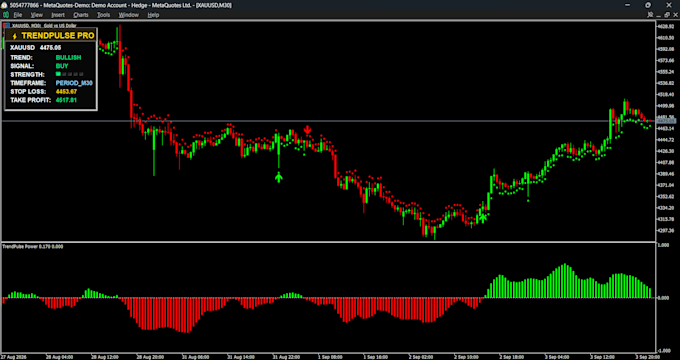Click the lightning bolt icon in TrendPulse panel
The height and width of the screenshot is (360, 680).
point(14,36)
